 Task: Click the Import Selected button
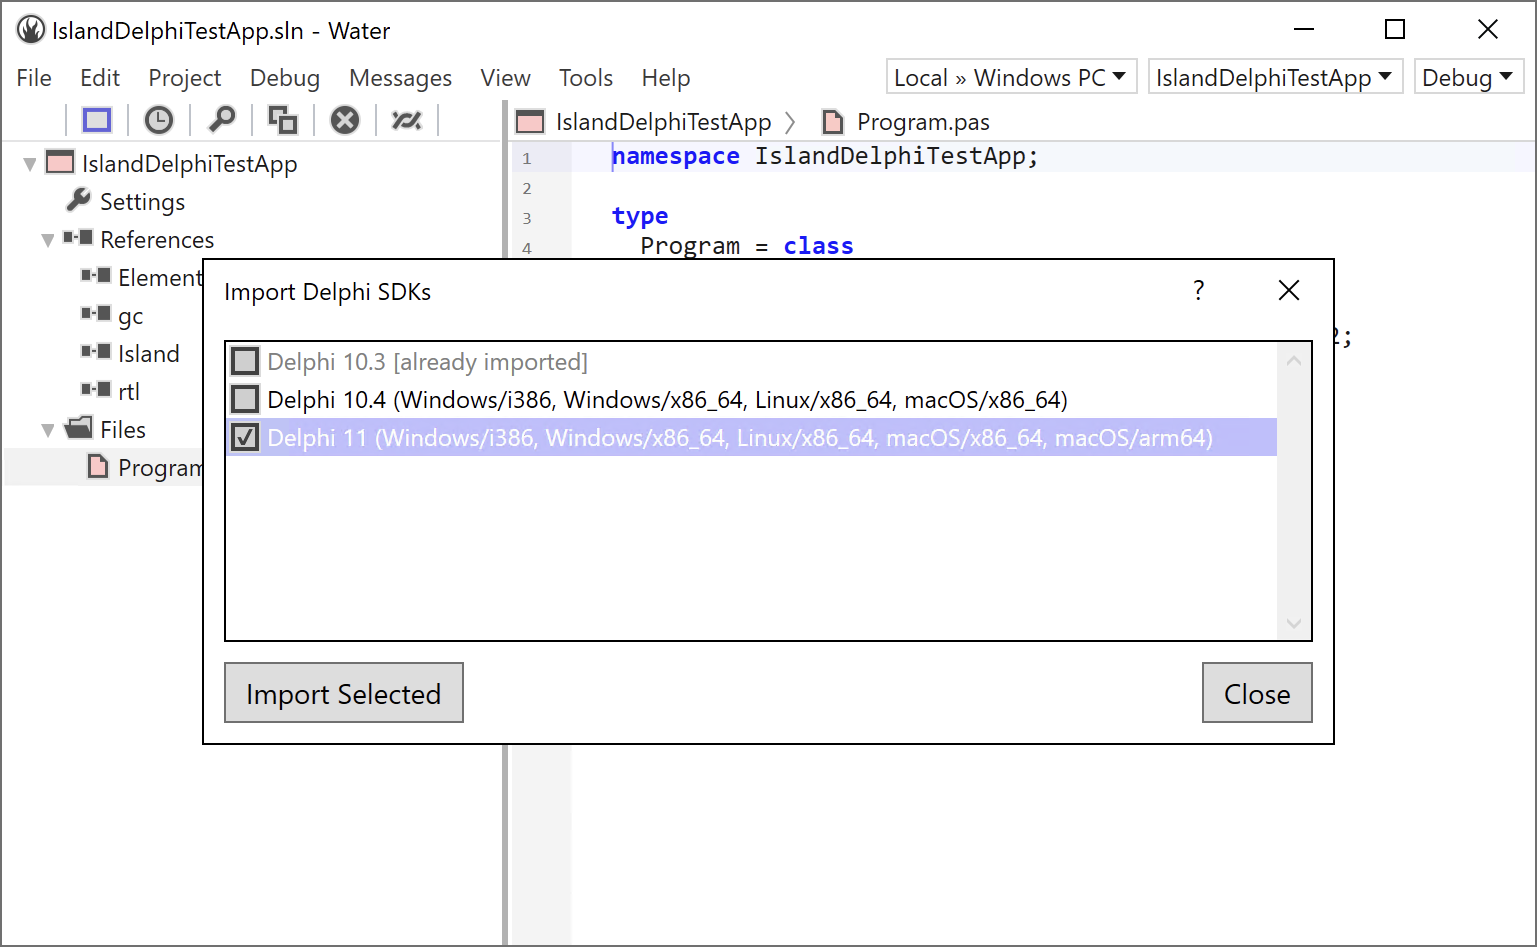(343, 693)
